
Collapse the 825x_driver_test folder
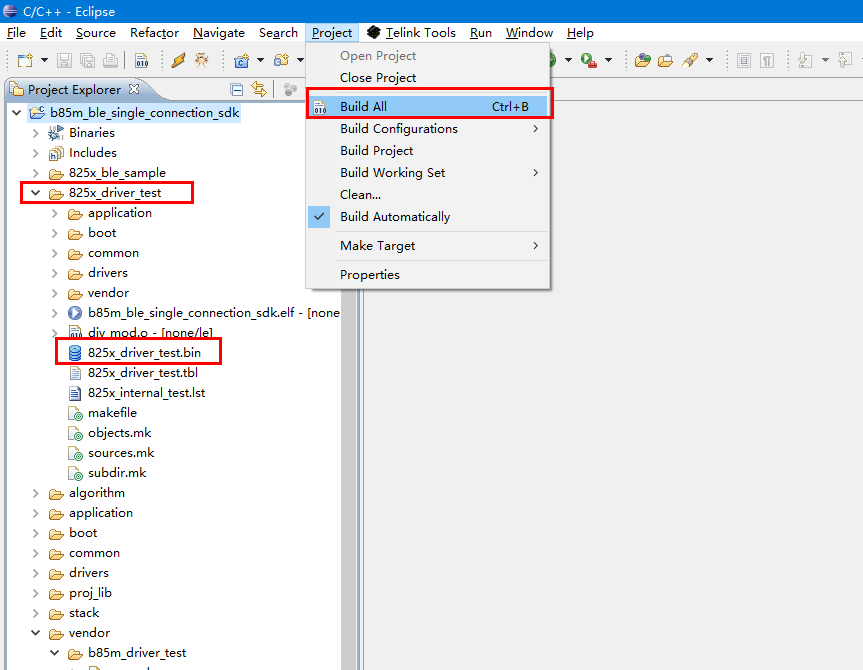(36, 193)
